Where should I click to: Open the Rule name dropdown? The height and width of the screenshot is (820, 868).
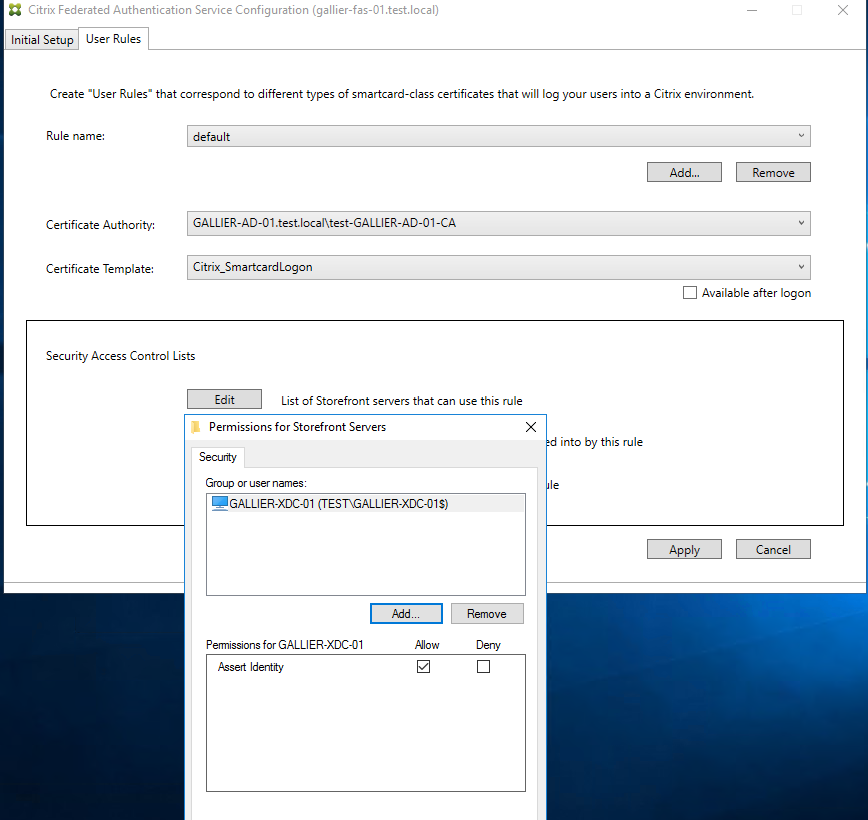(498, 136)
